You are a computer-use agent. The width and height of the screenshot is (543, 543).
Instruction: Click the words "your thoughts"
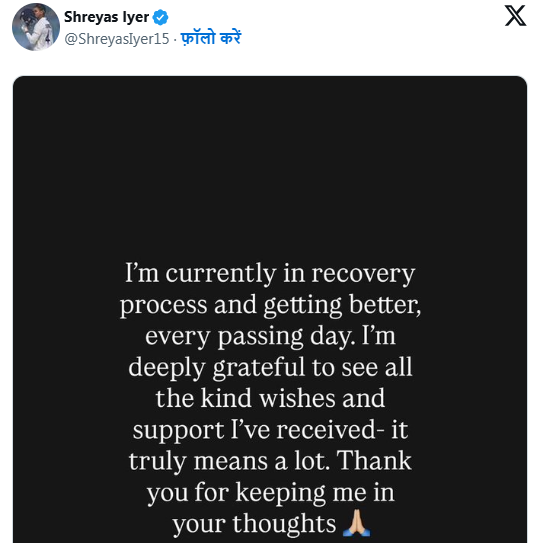(x=255, y=524)
